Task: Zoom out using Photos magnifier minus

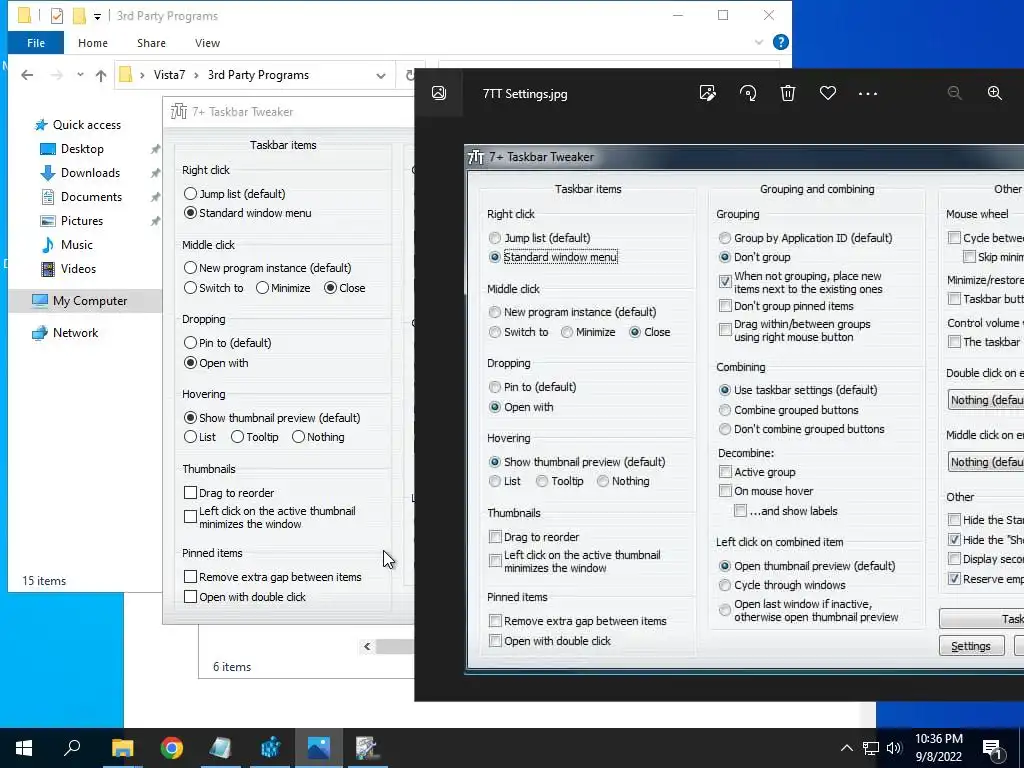Action: [954, 93]
